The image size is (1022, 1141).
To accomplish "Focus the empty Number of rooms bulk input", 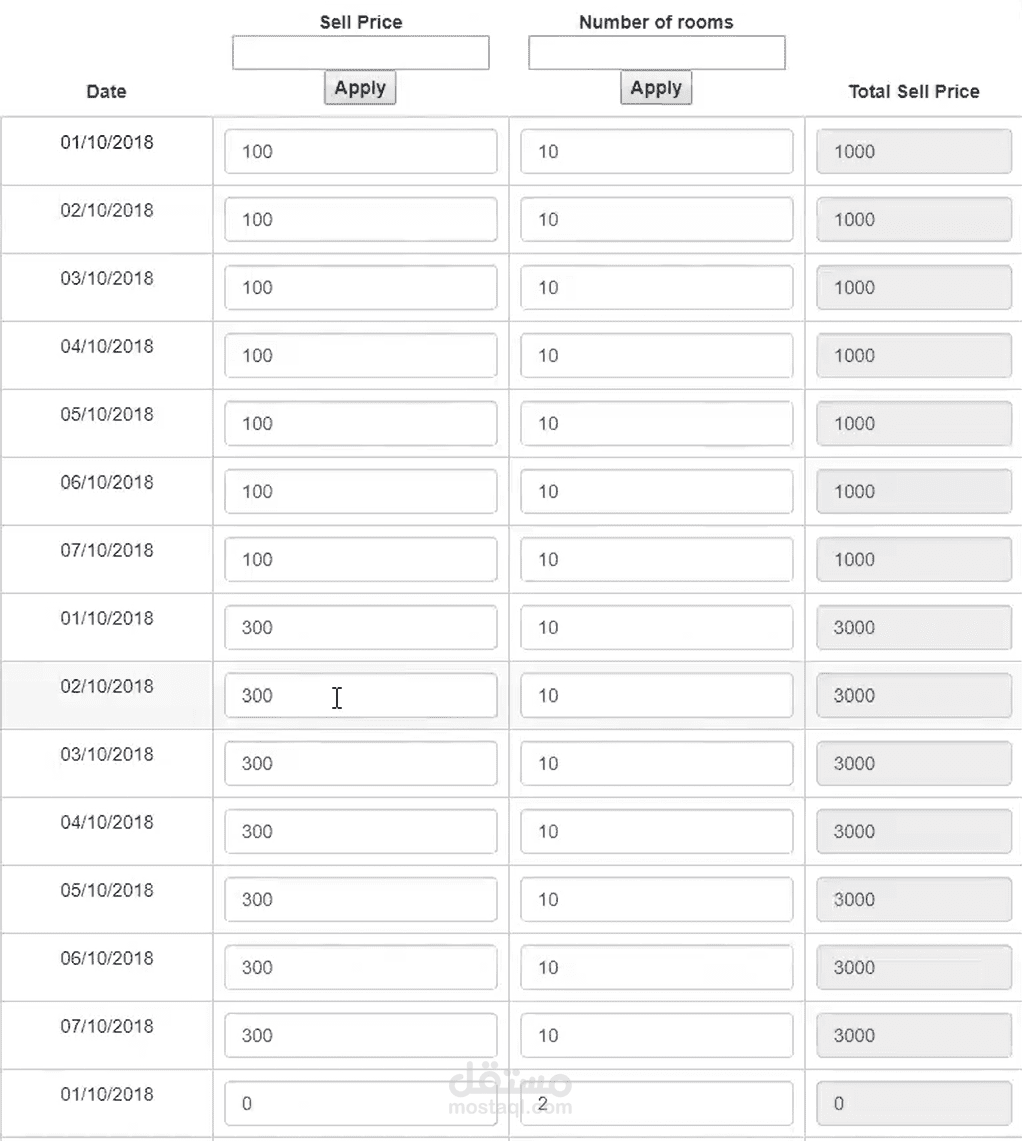I will 656,53.
